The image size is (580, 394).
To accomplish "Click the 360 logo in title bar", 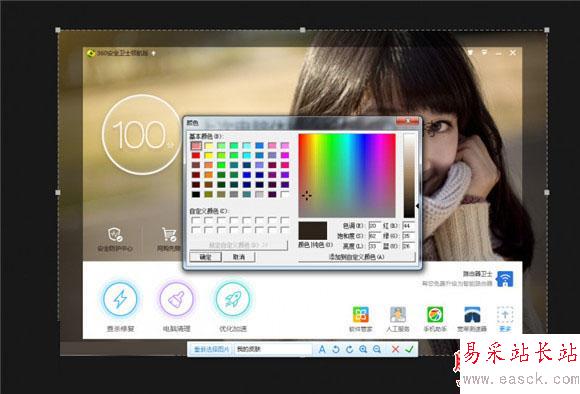I will 91,53.
